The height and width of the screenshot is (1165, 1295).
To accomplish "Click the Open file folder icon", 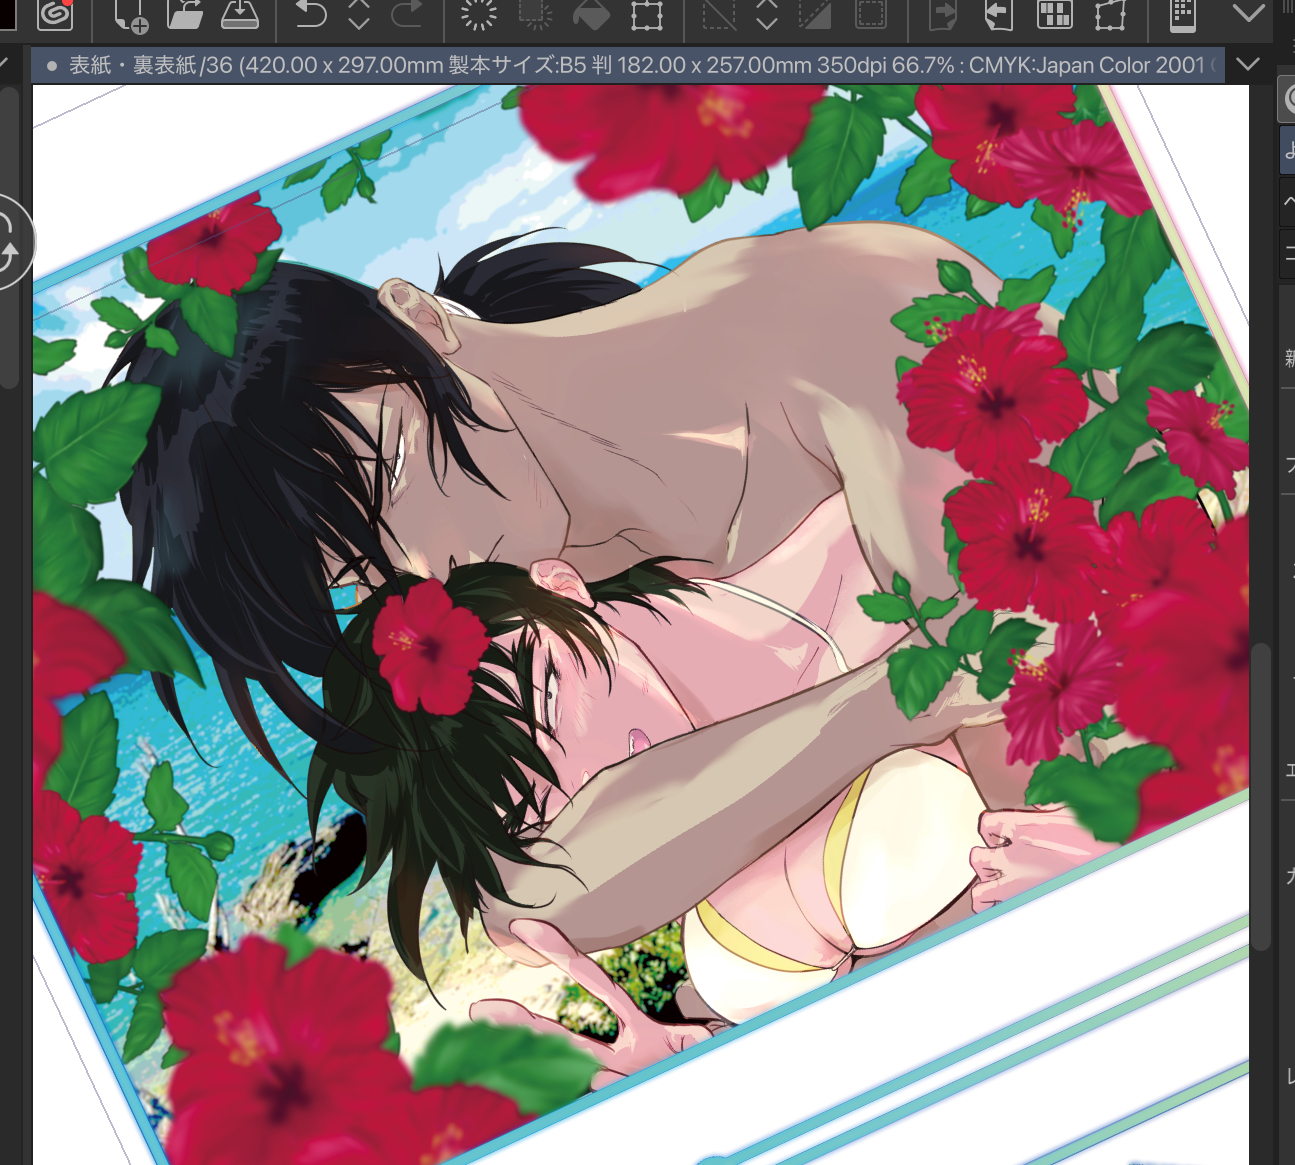I will coord(185,14).
